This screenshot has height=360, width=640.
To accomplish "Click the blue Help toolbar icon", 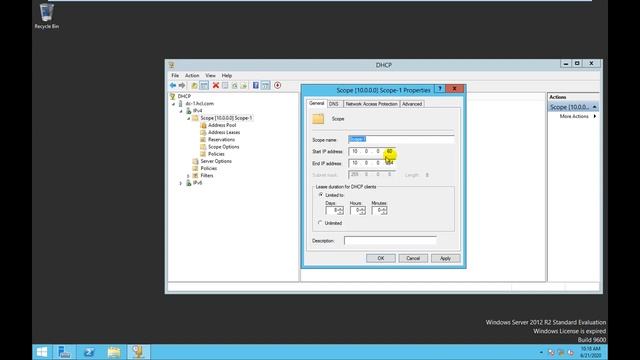I will [x=256, y=85].
